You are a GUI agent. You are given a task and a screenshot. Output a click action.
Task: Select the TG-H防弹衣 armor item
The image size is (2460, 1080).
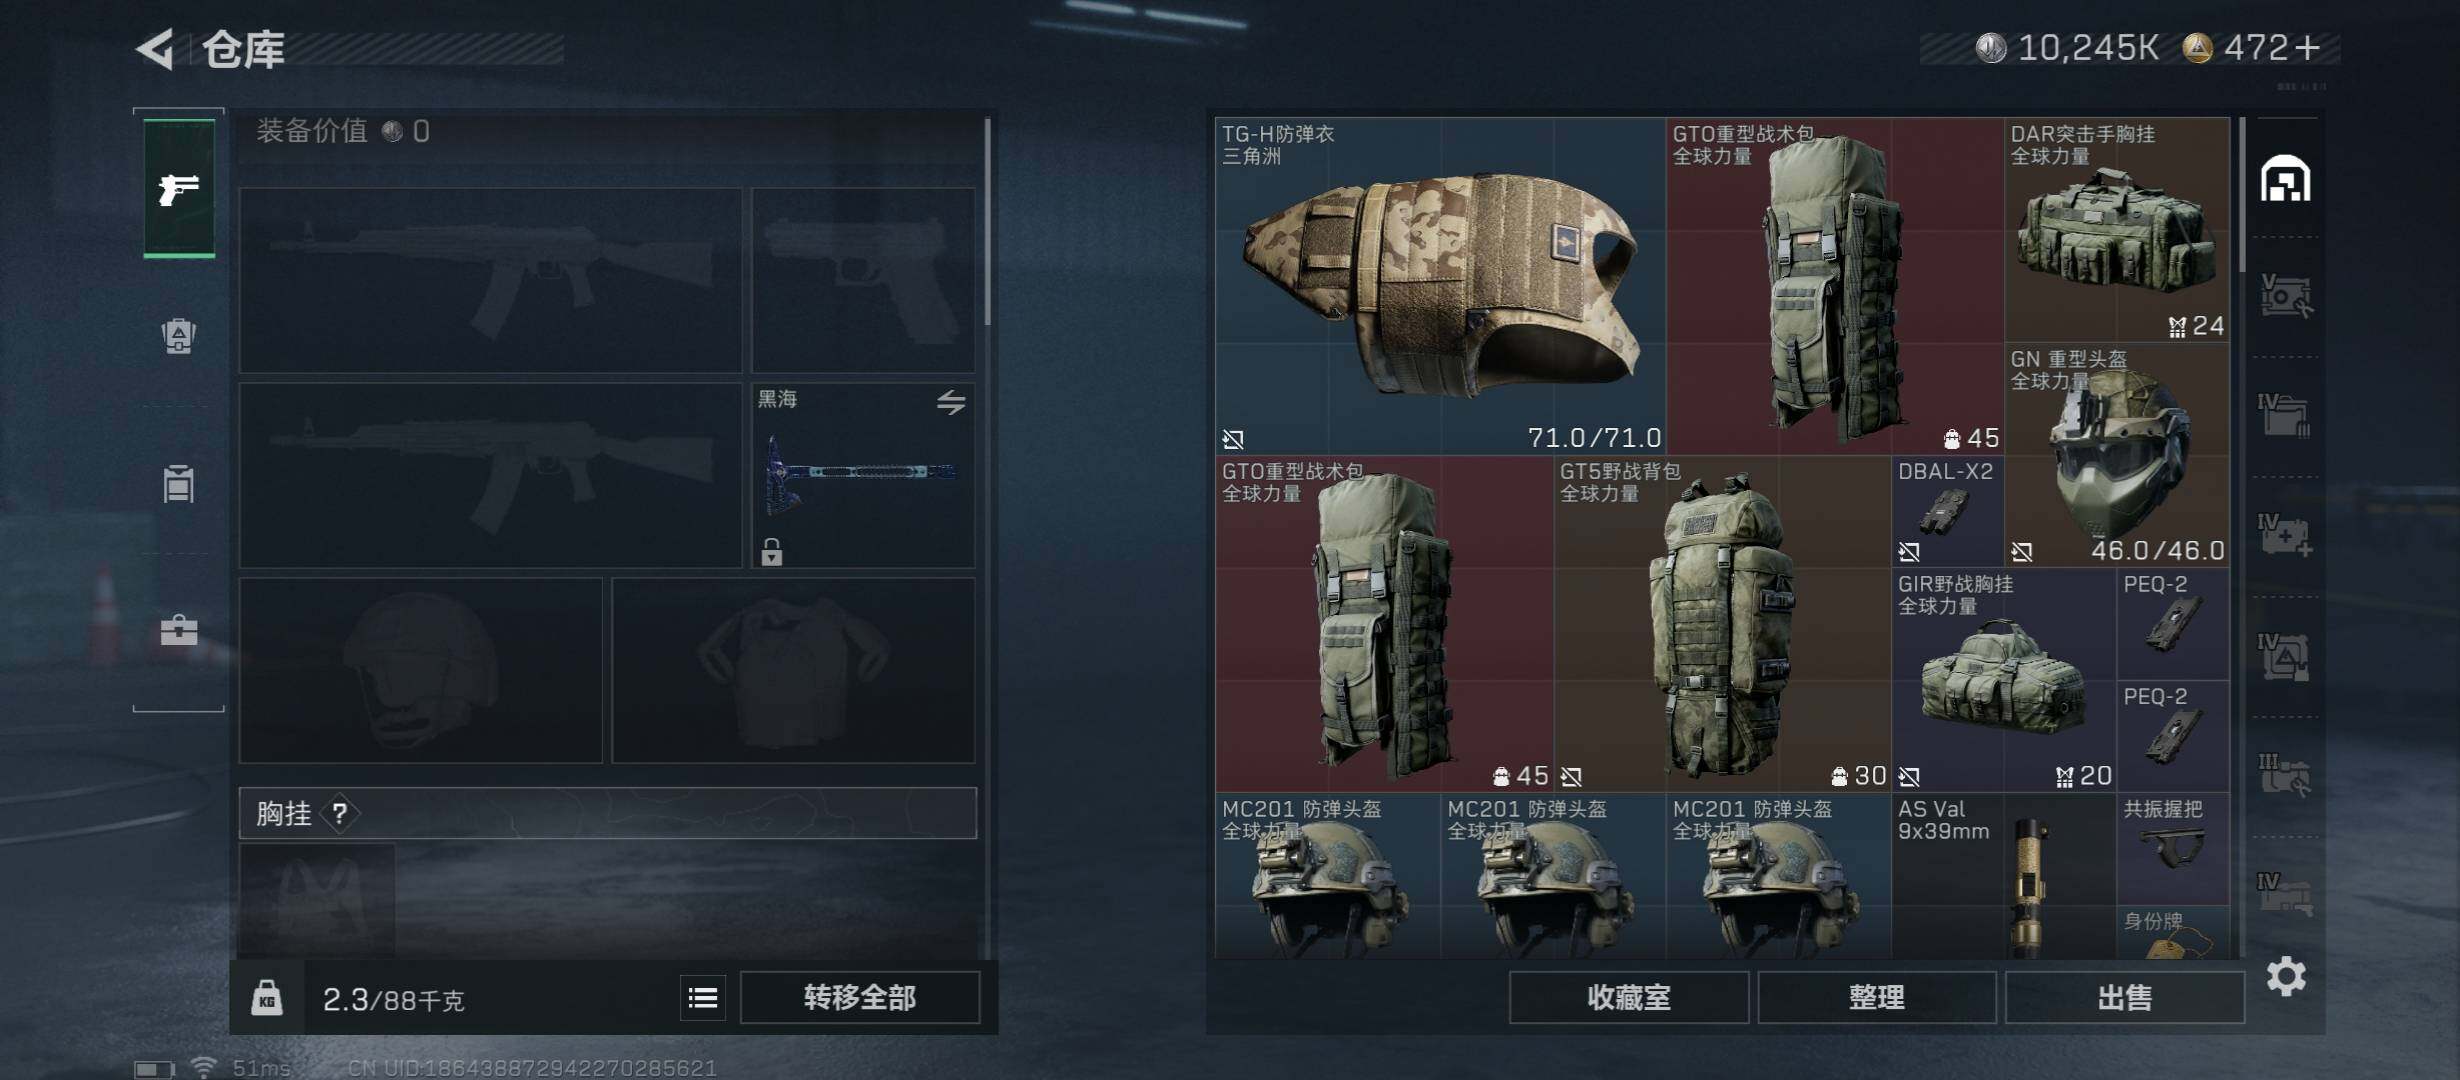click(x=1440, y=287)
